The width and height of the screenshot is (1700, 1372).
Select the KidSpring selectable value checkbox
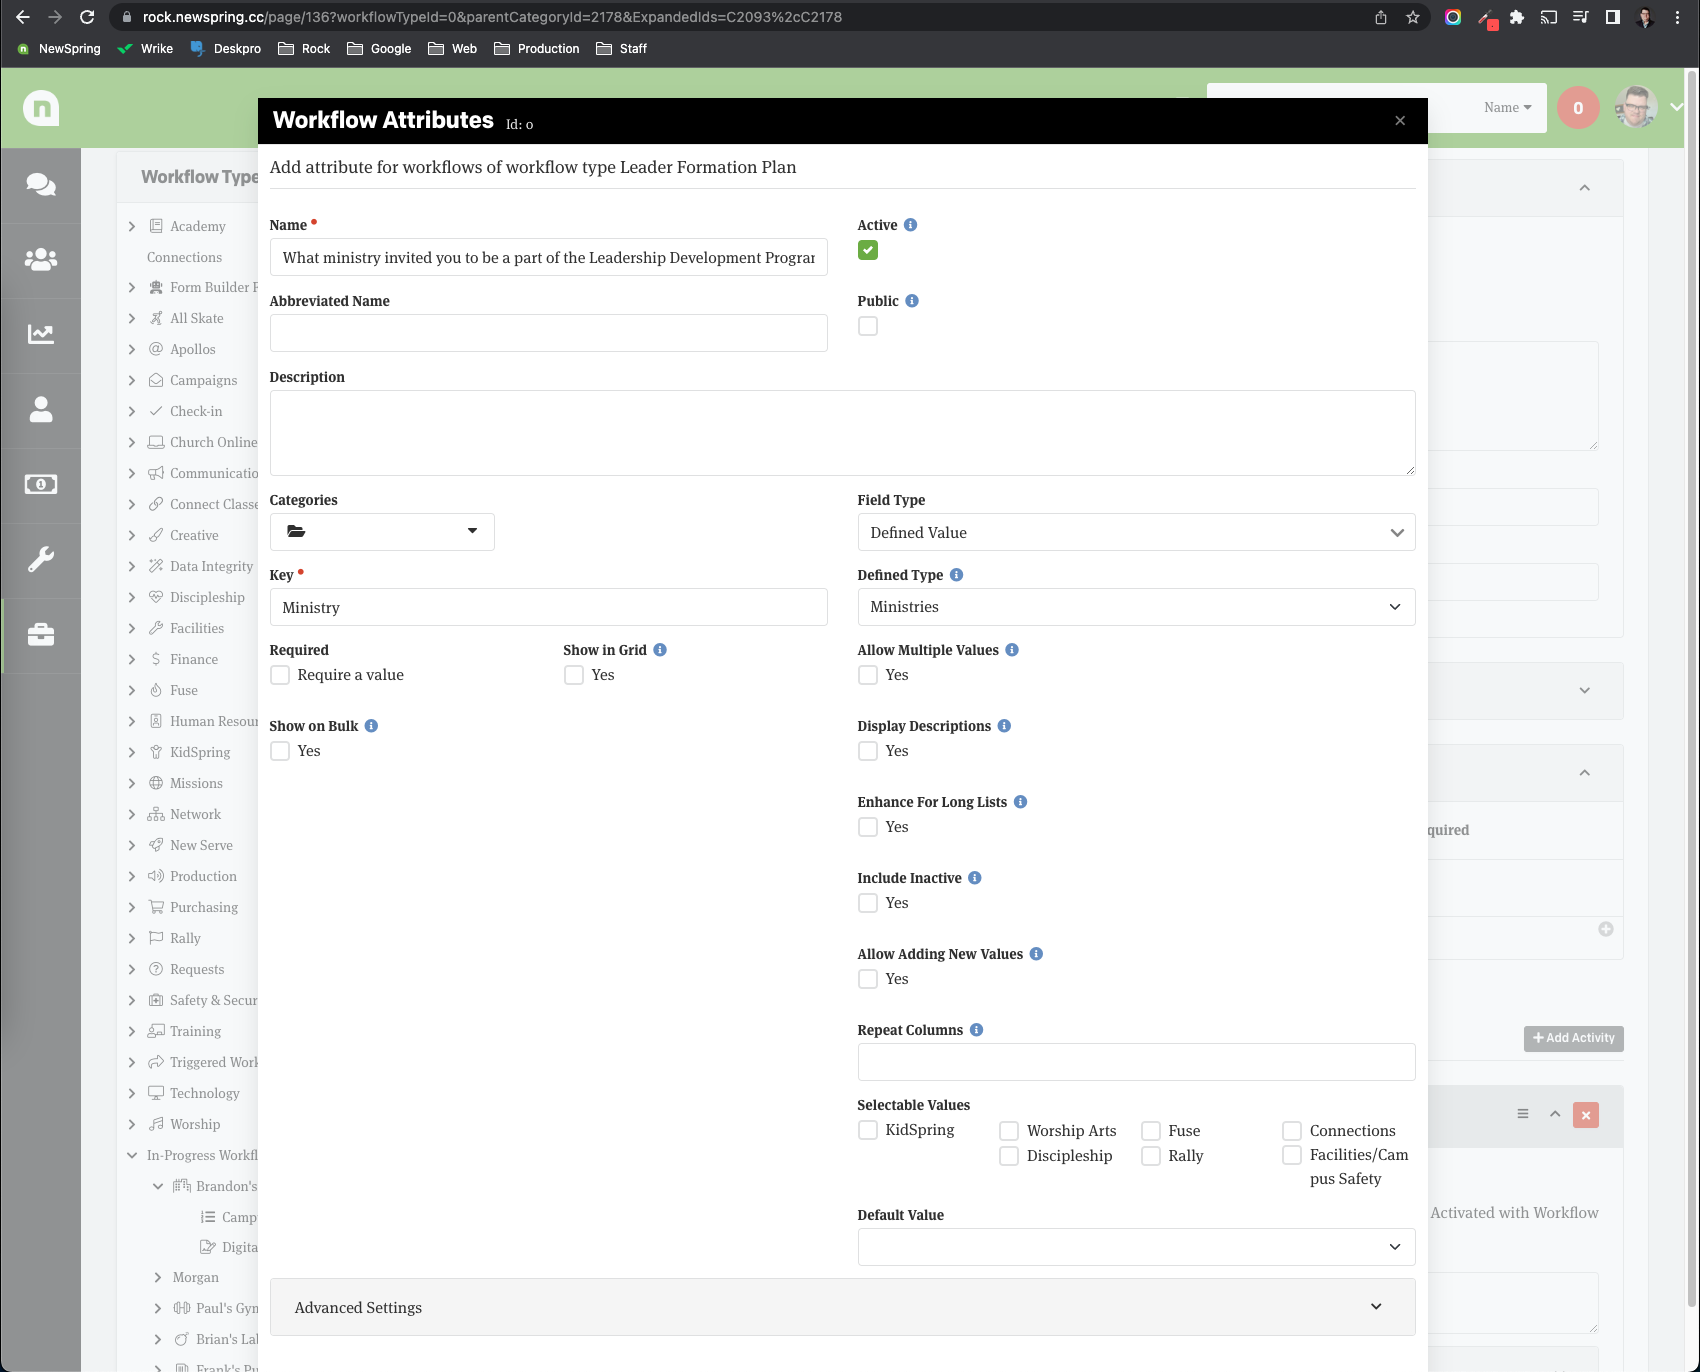(868, 1130)
